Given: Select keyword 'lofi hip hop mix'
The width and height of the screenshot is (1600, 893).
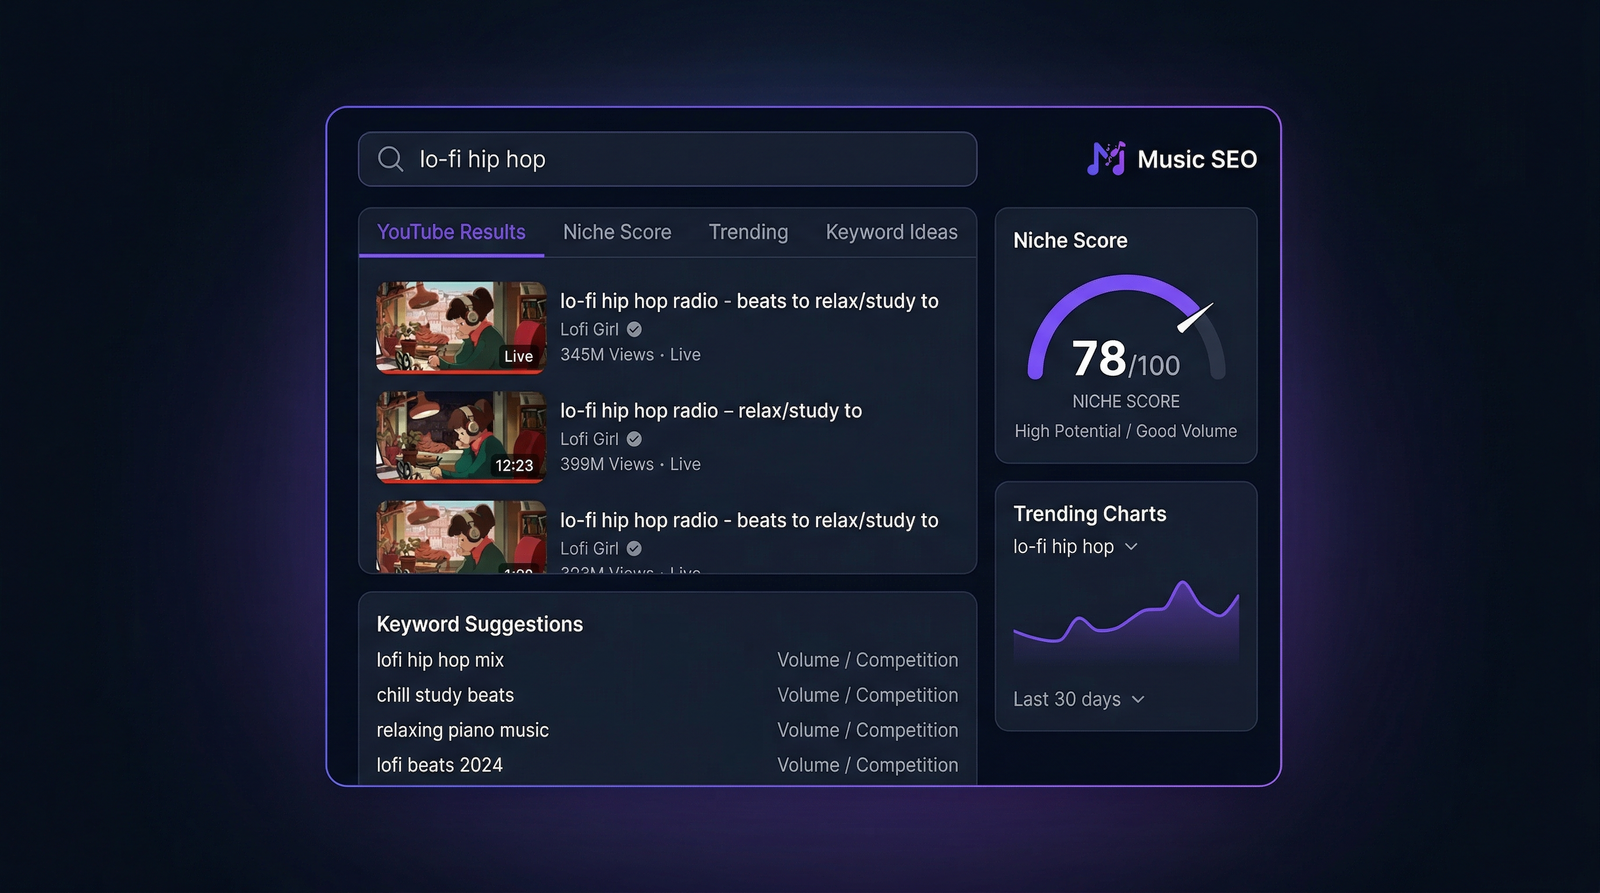Looking at the screenshot, I should [x=440, y=660].
